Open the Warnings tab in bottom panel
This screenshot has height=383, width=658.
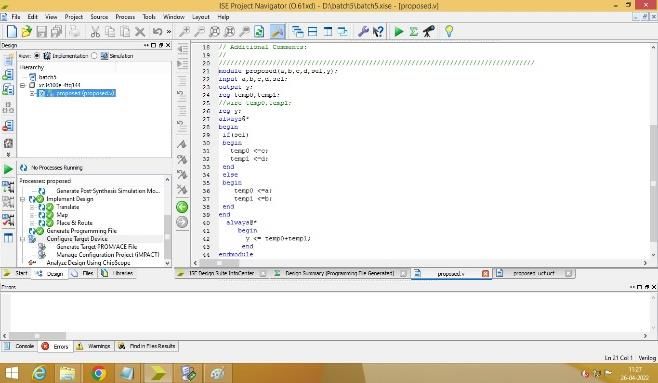[x=94, y=346]
